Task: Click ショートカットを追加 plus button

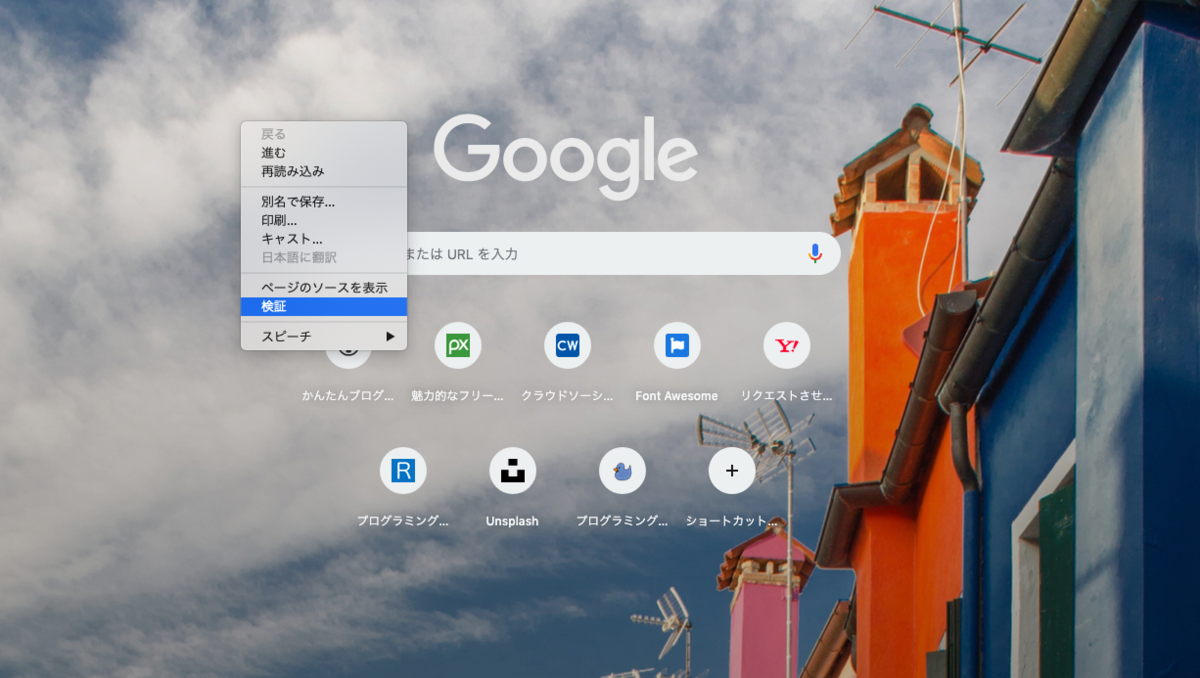Action: [731, 470]
